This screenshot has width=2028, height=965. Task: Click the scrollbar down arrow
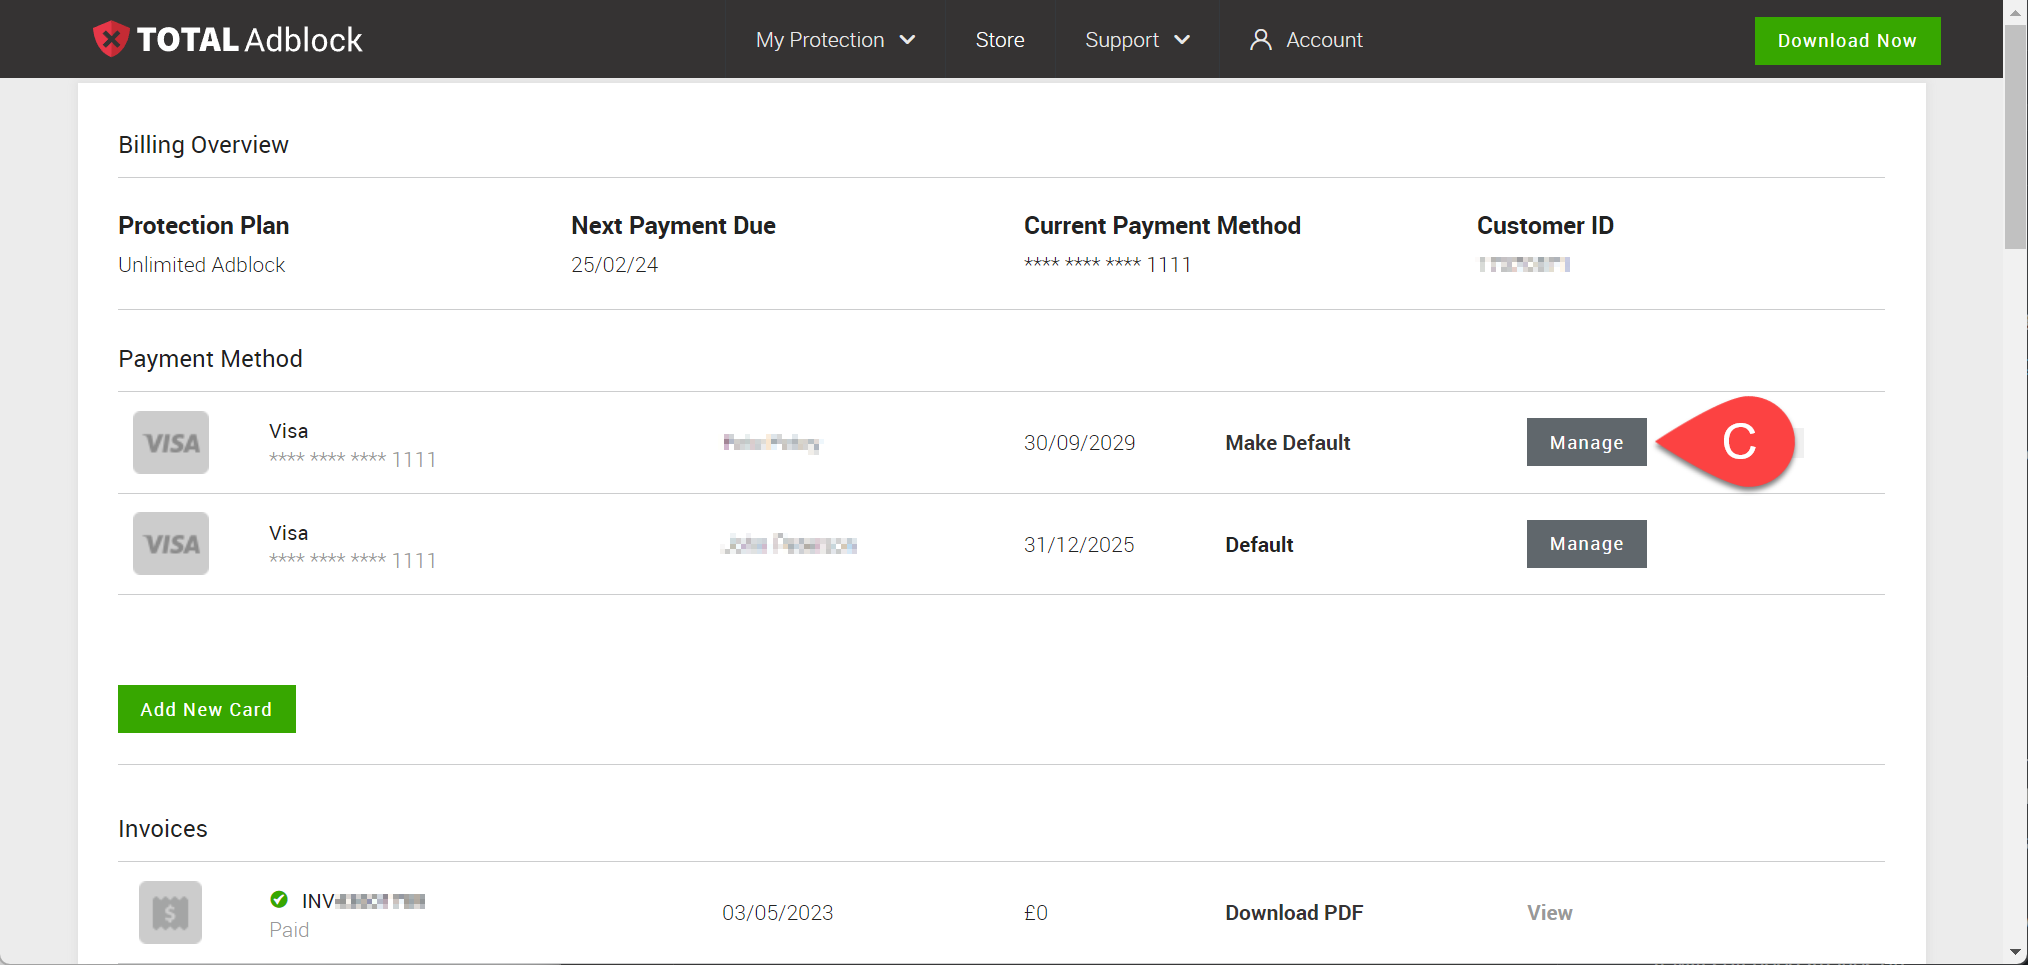pos(2016,953)
